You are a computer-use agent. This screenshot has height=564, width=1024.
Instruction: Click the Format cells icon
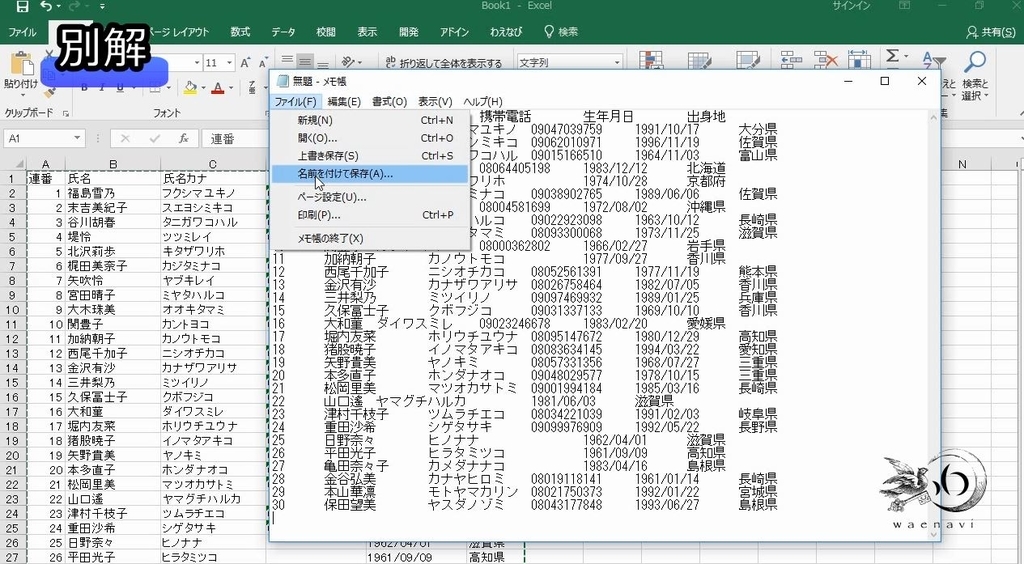click(859, 60)
